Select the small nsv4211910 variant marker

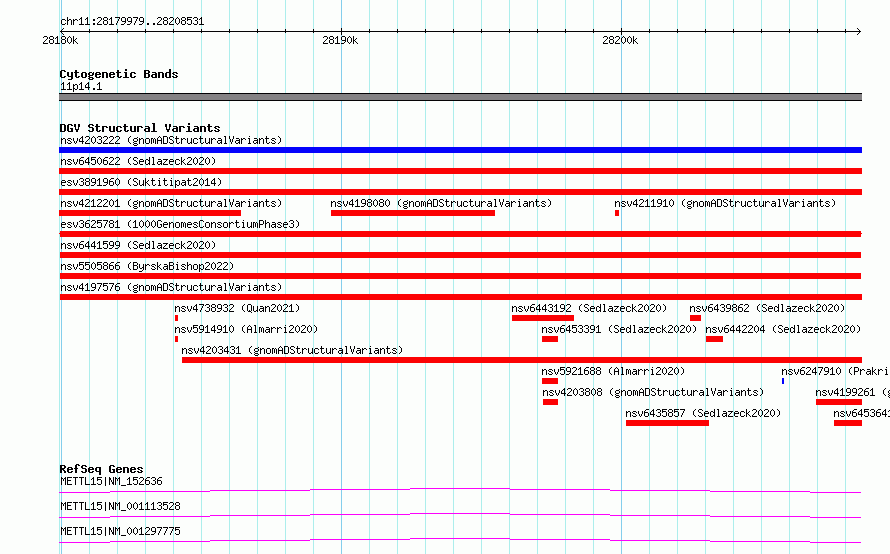(617, 213)
